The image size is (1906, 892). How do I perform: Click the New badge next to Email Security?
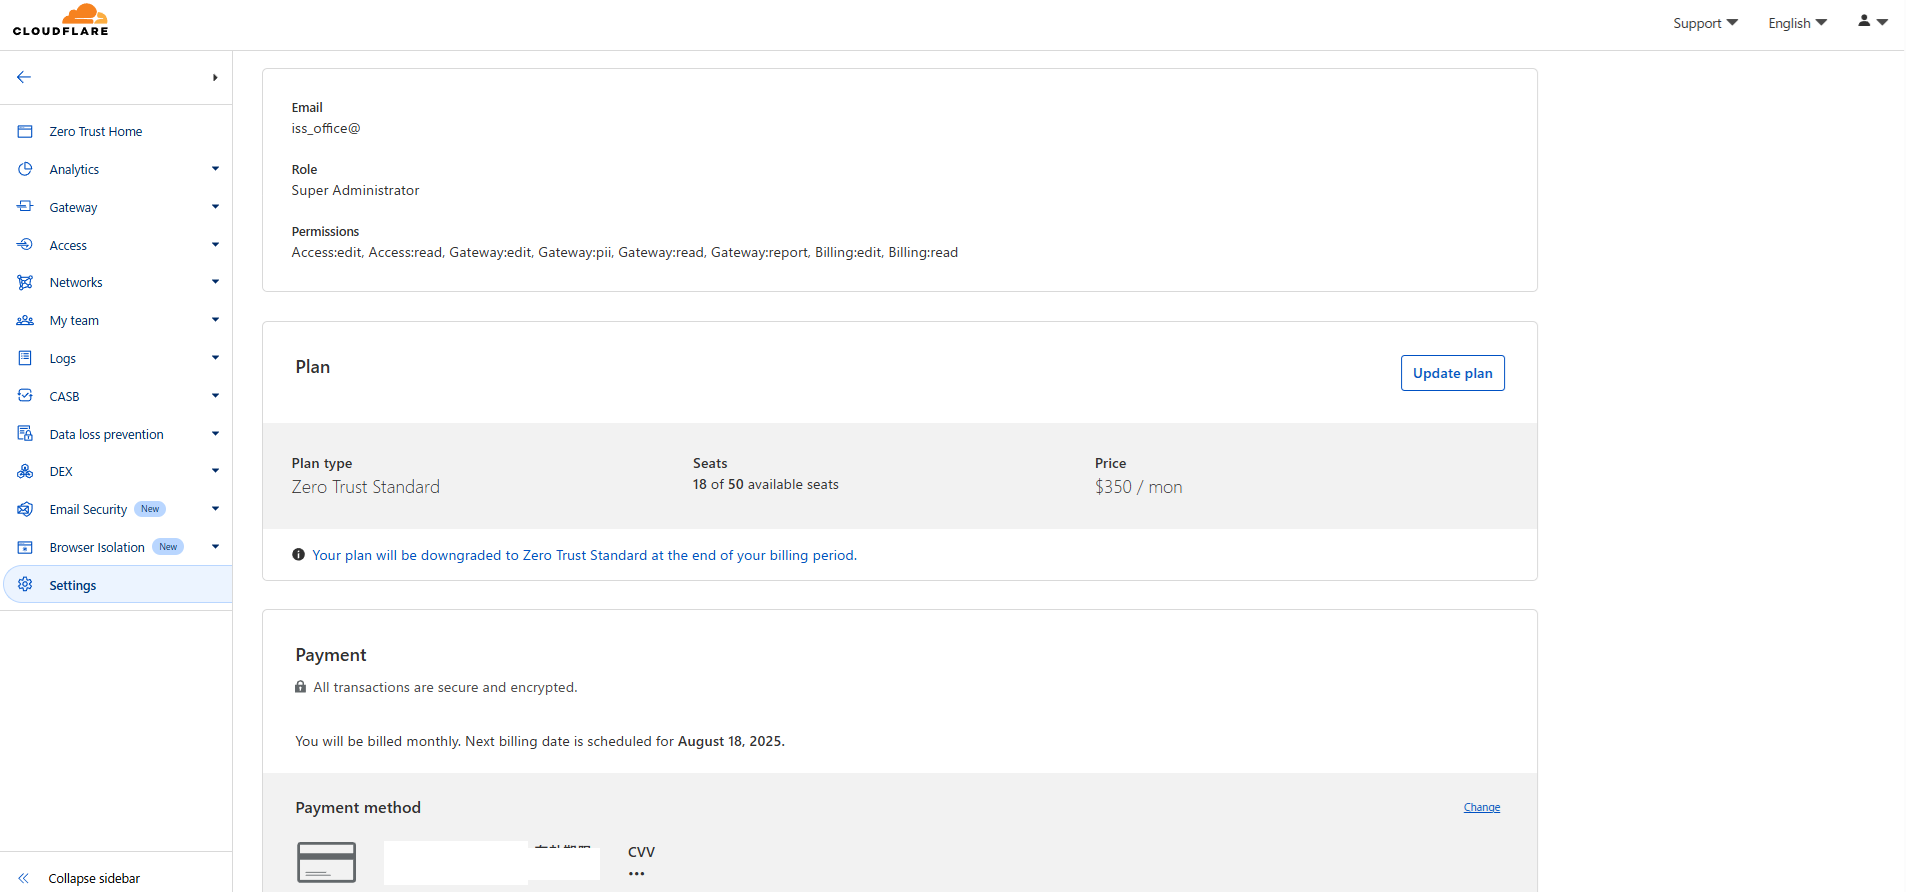click(150, 509)
